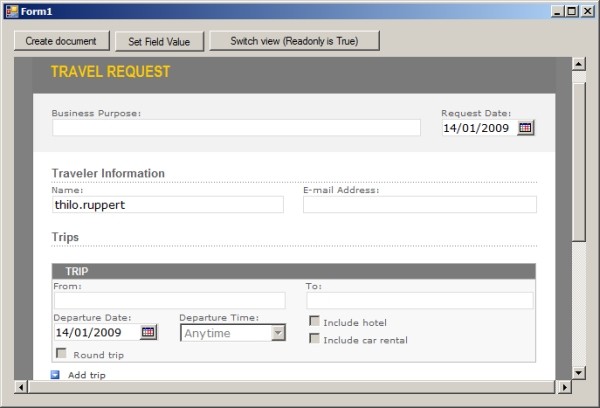Expand the Departure Time dropdown

click(x=278, y=333)
